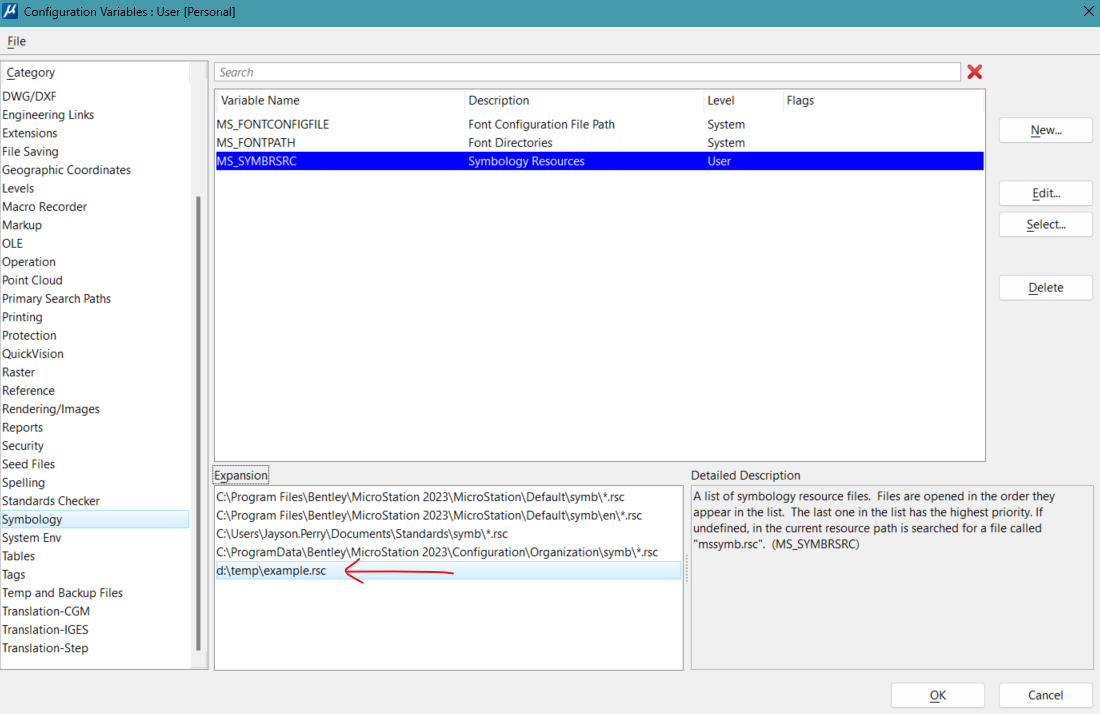Viewport: 1100px width, 714px height.
Task: Confirm changes with OK
Action: [x=937, y=695]
